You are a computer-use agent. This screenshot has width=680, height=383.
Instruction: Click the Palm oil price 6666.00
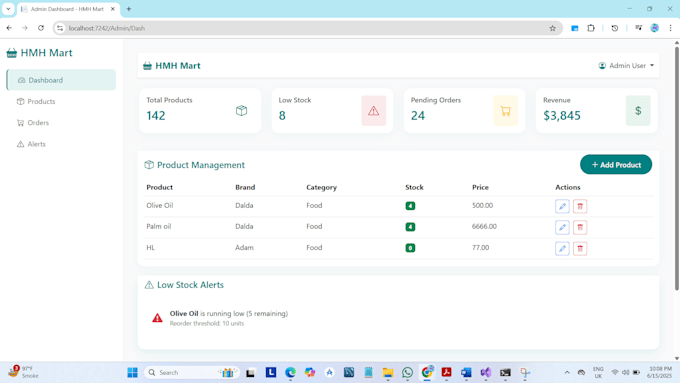(484, 226)
